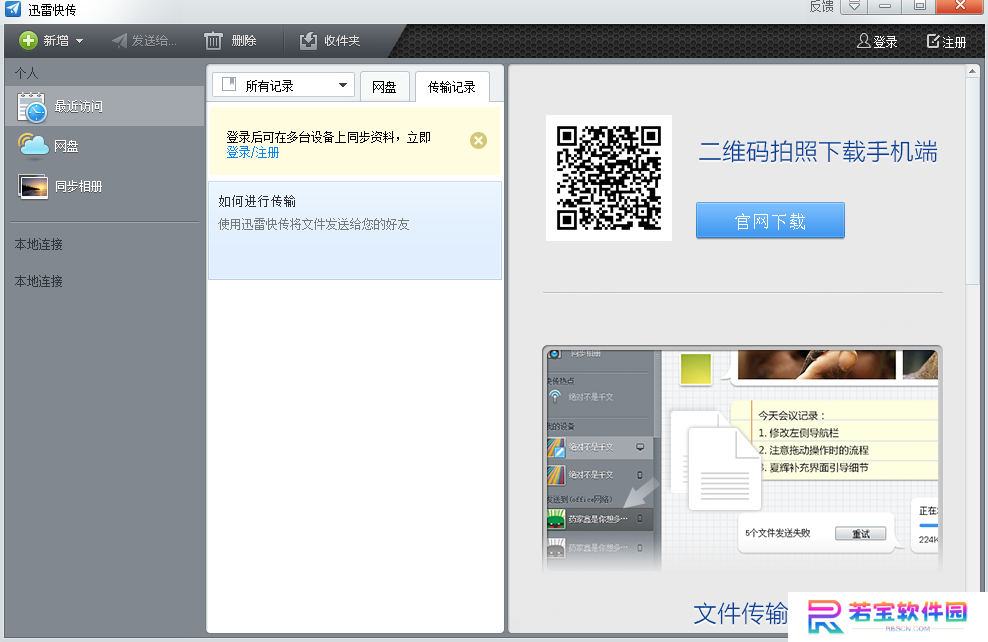This screenshot has width=988, height=642.
Task: Click the 使用迅雷快传将文件发送给您的好友 description
Action: tap(314, 224)
